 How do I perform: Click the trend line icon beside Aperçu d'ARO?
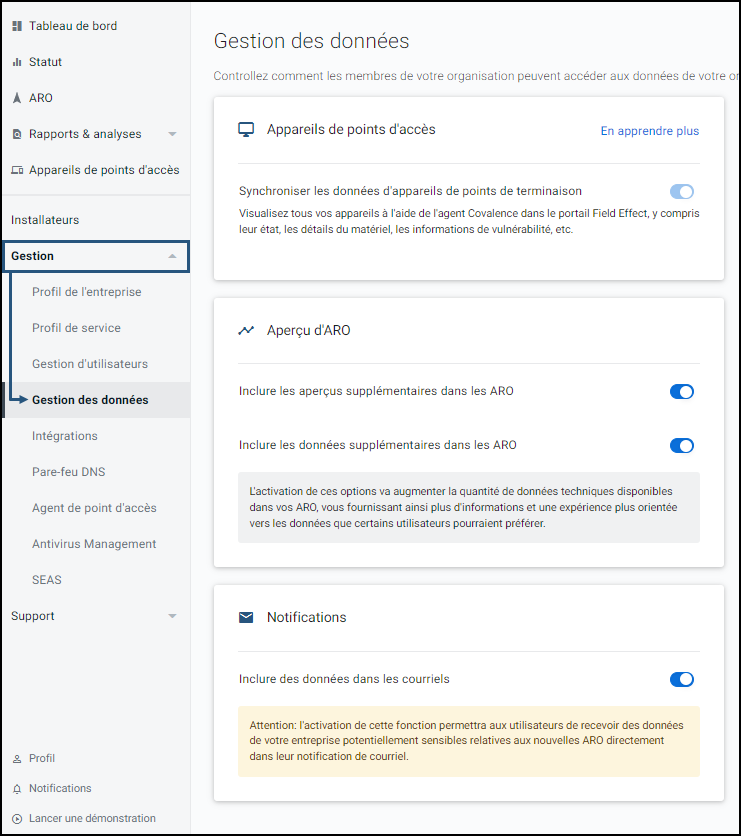[x=246, y=331]
